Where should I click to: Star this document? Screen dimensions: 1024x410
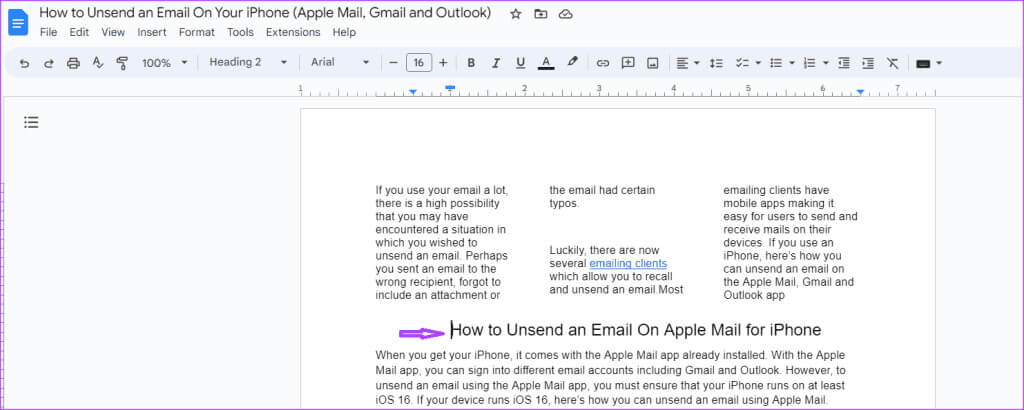click(515, 14)
